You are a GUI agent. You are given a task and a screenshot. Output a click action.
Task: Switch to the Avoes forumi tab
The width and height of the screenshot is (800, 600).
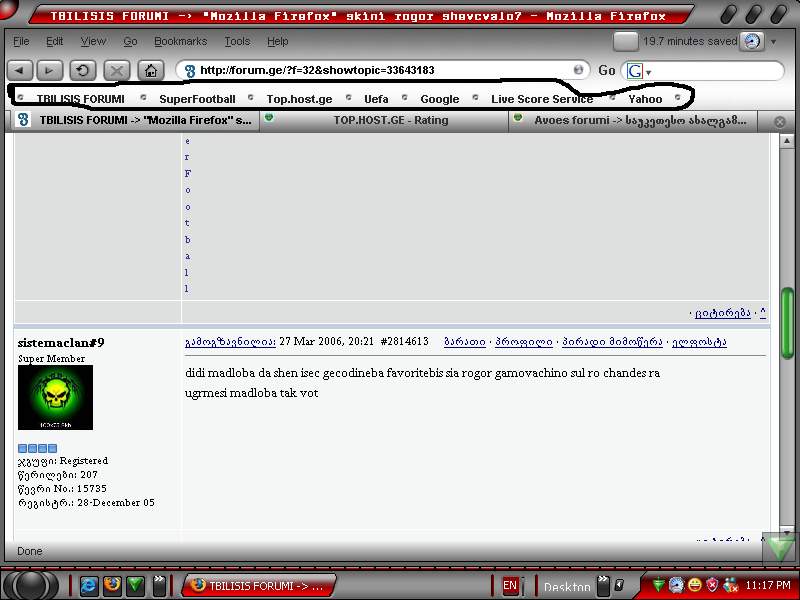click(633, 120)
